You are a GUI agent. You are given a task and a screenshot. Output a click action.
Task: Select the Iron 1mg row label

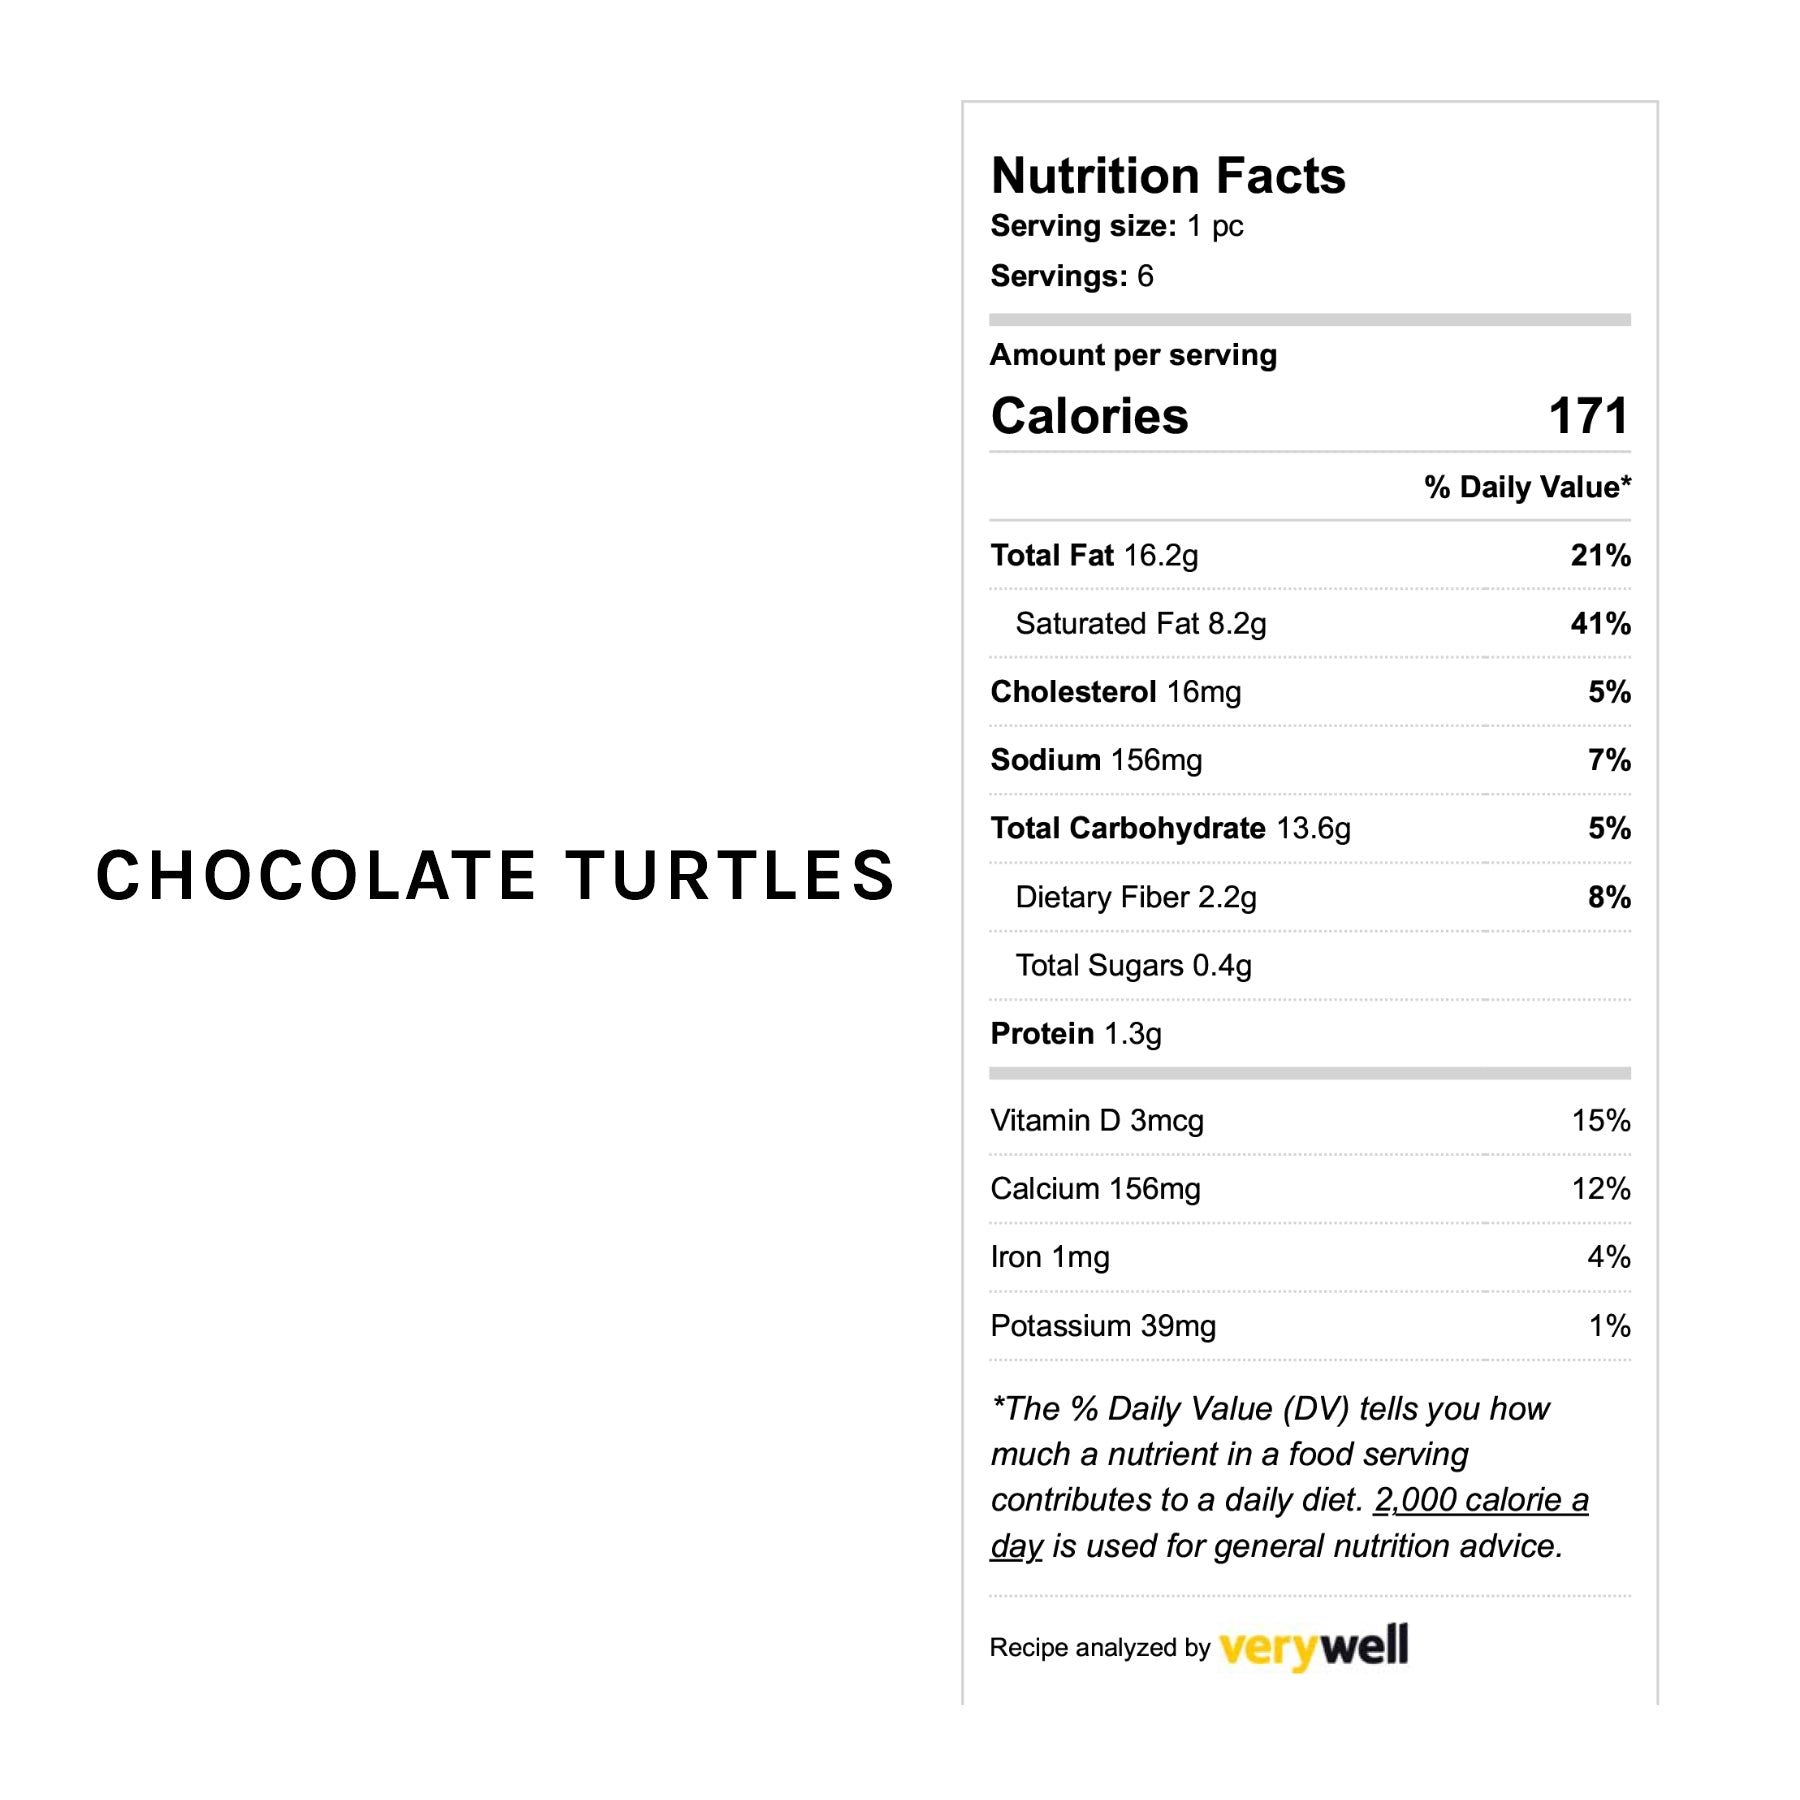tap(1050, 1257)
